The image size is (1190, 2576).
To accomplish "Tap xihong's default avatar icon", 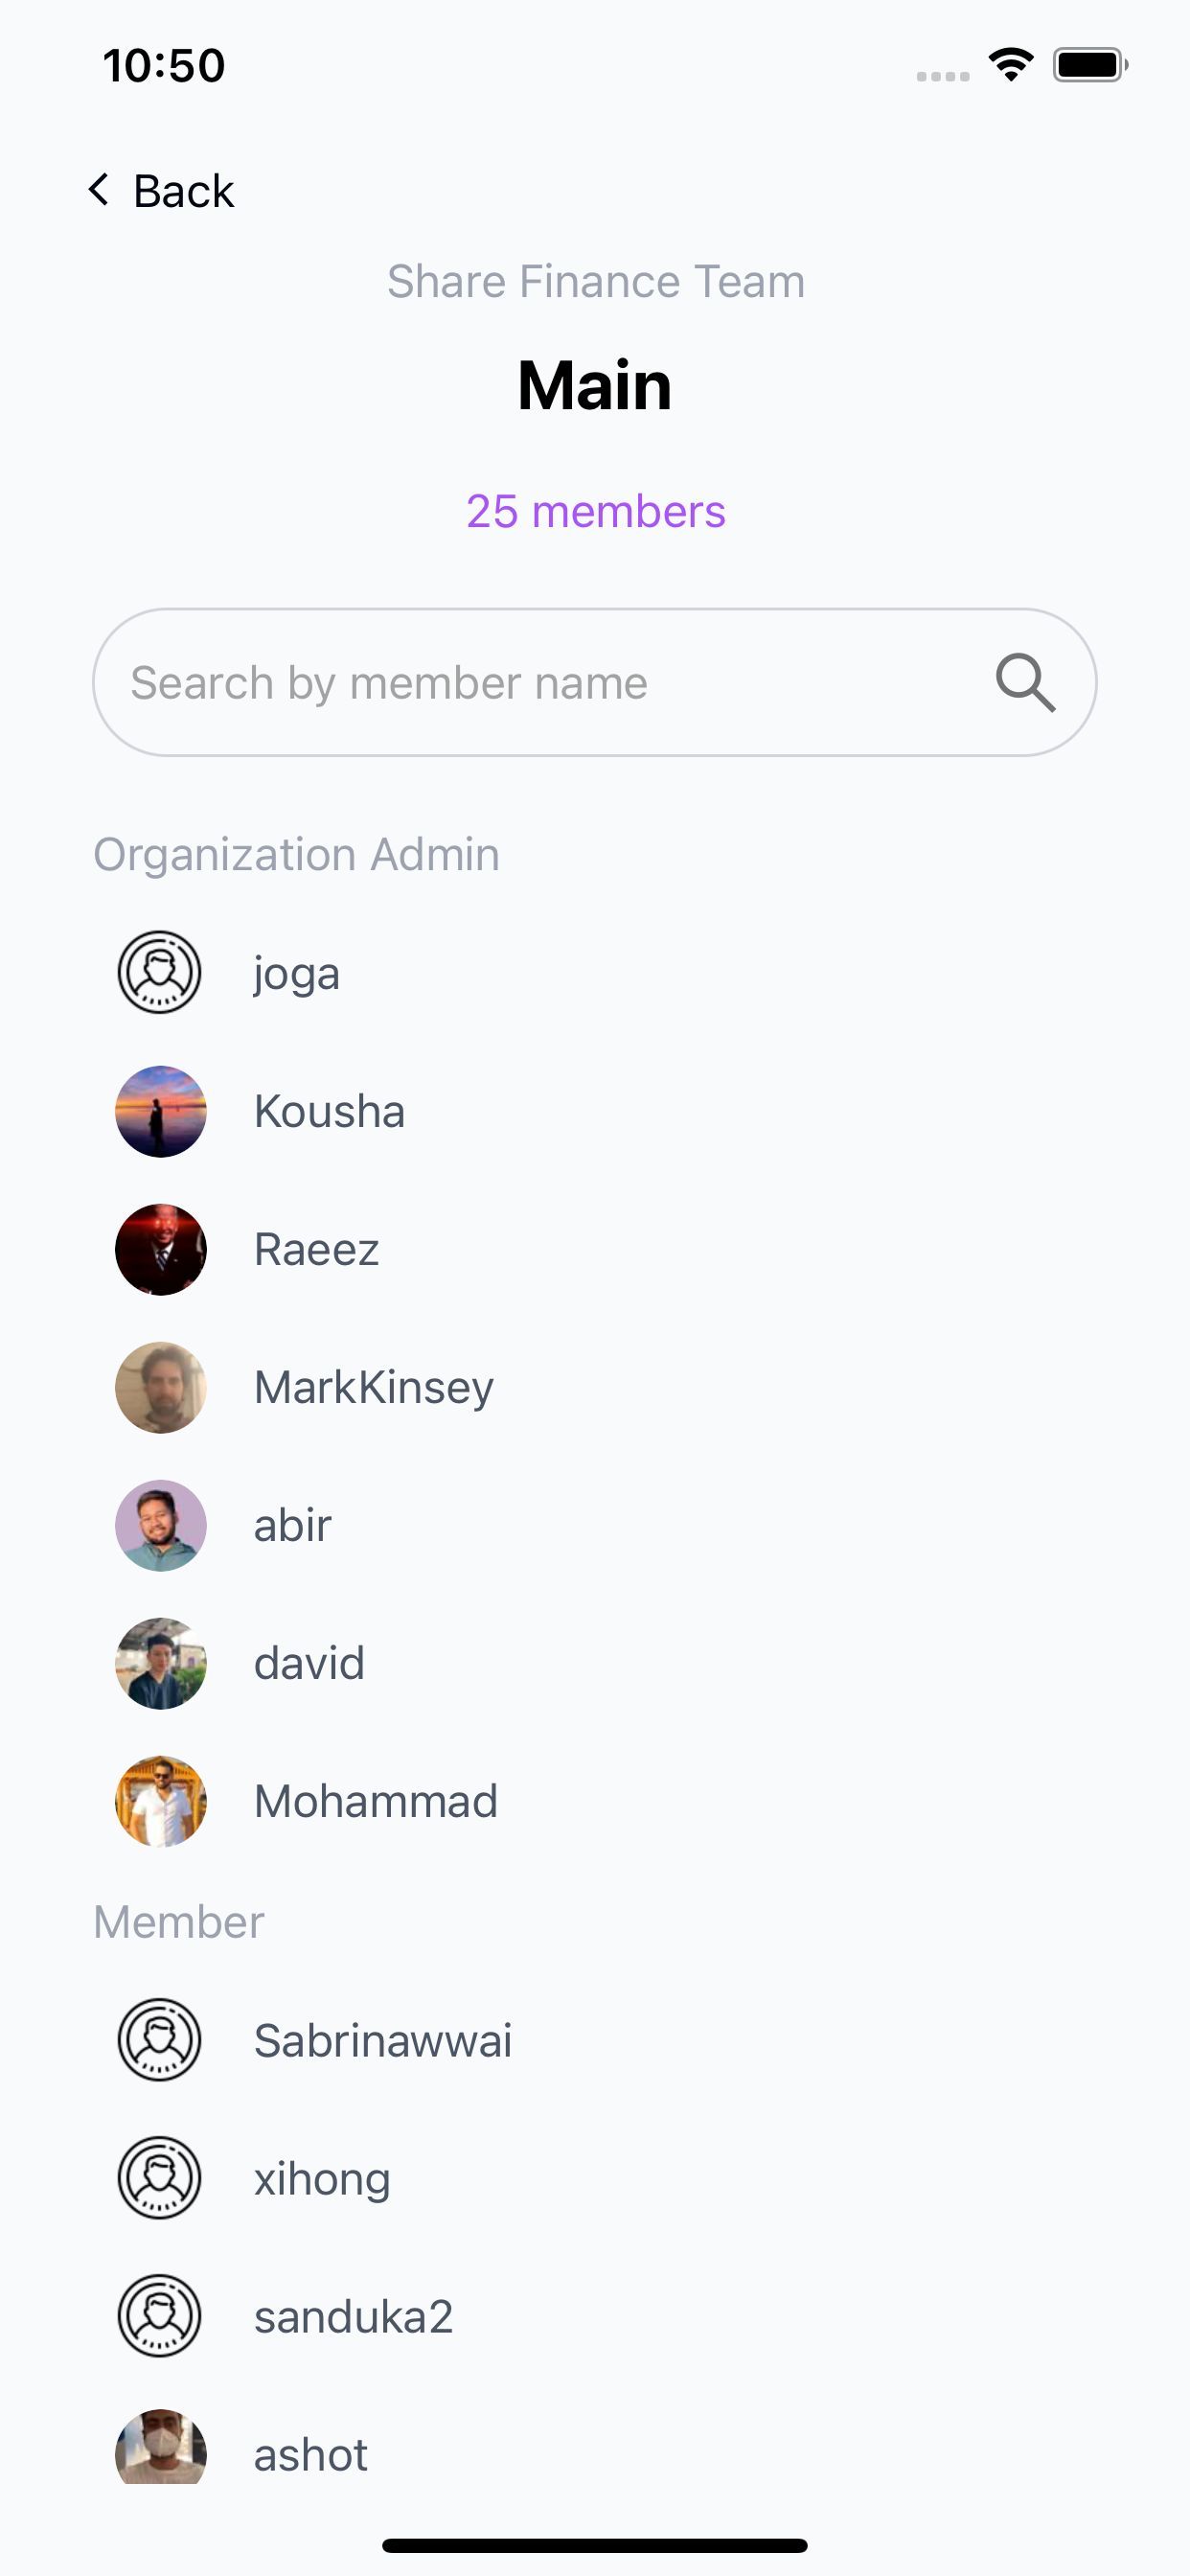I will point(160,2178).
